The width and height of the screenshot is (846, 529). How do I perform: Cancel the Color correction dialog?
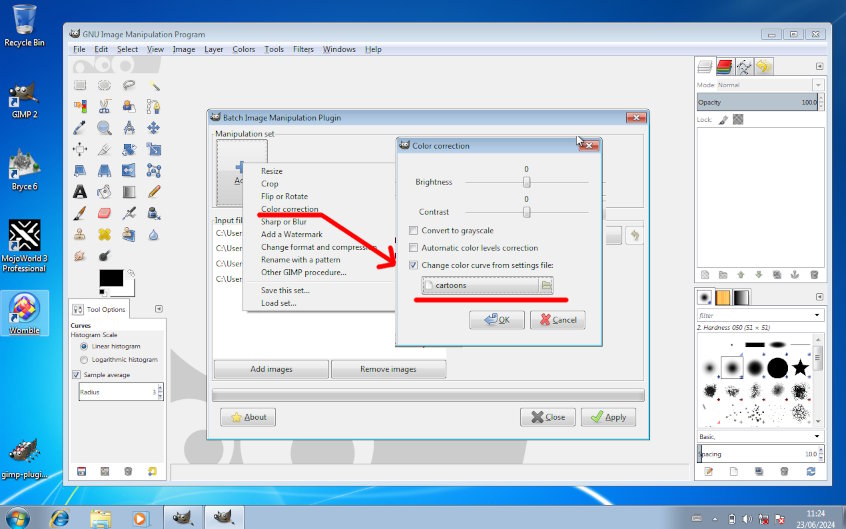pos(558,320)
